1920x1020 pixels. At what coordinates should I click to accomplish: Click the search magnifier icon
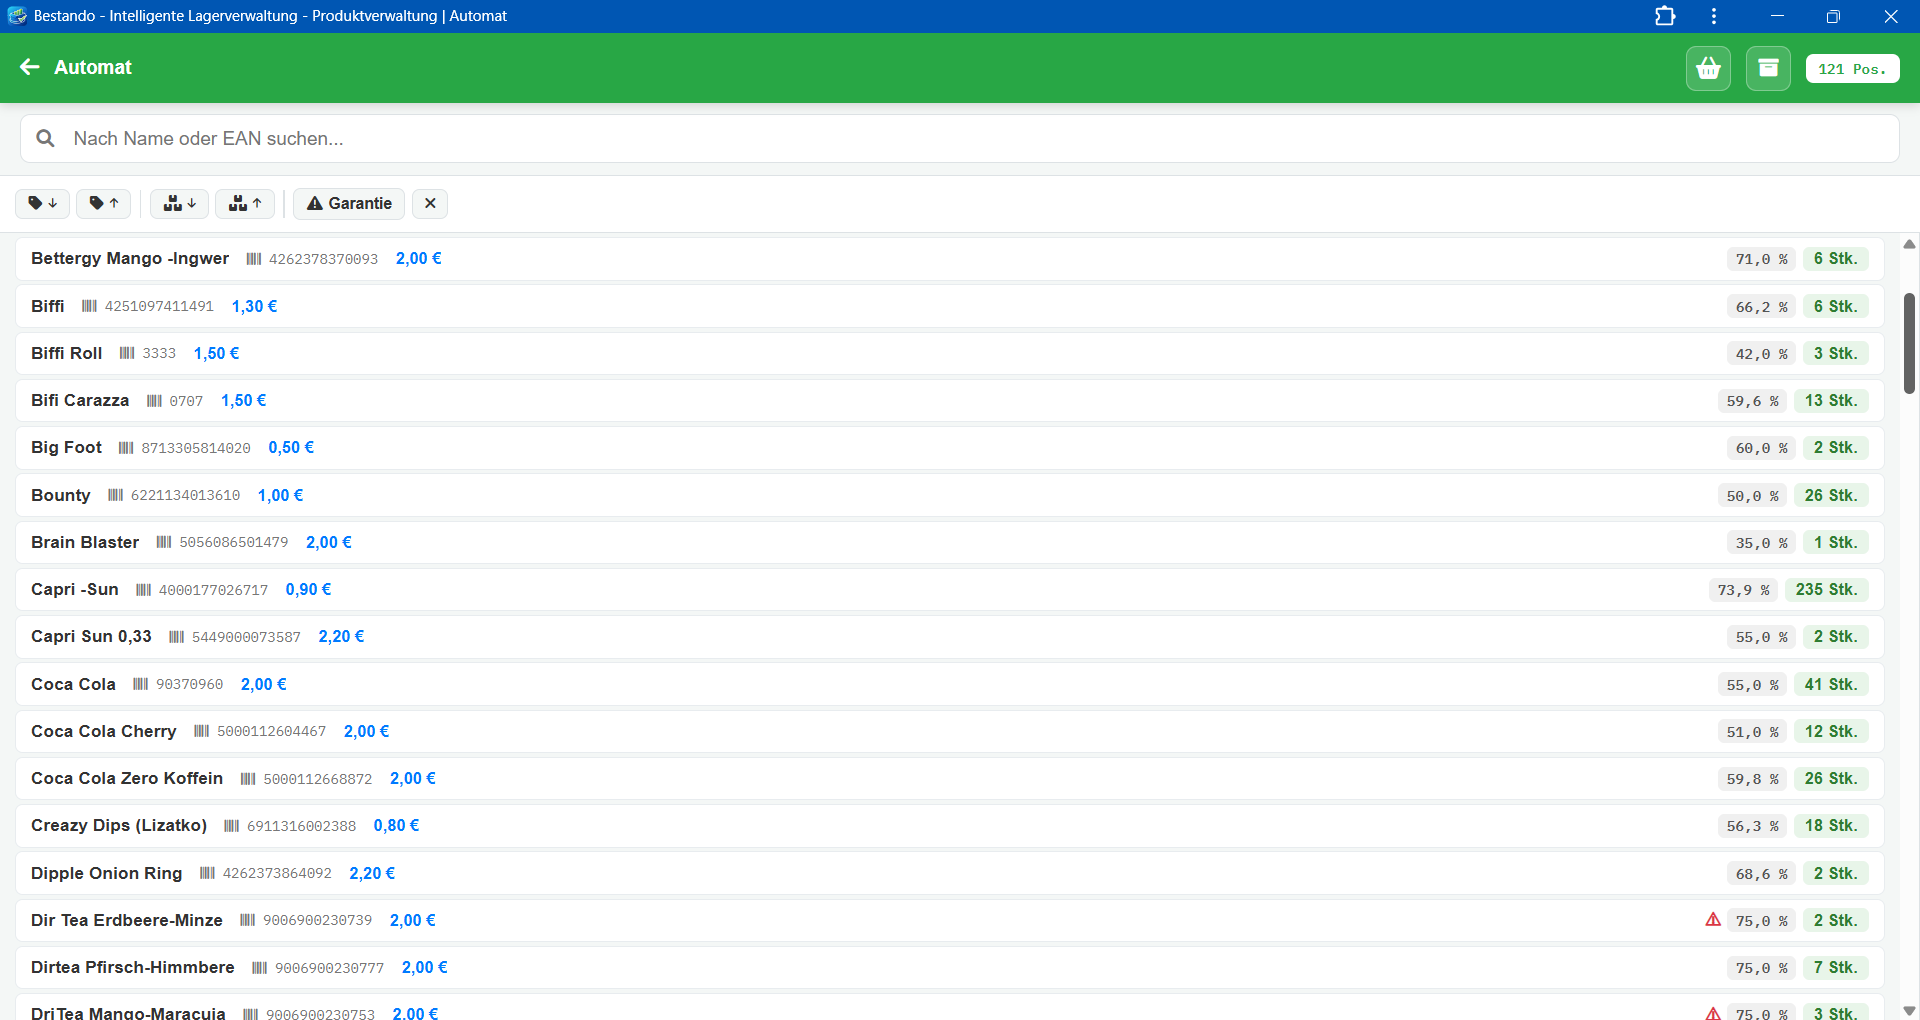tap(45, 139)
